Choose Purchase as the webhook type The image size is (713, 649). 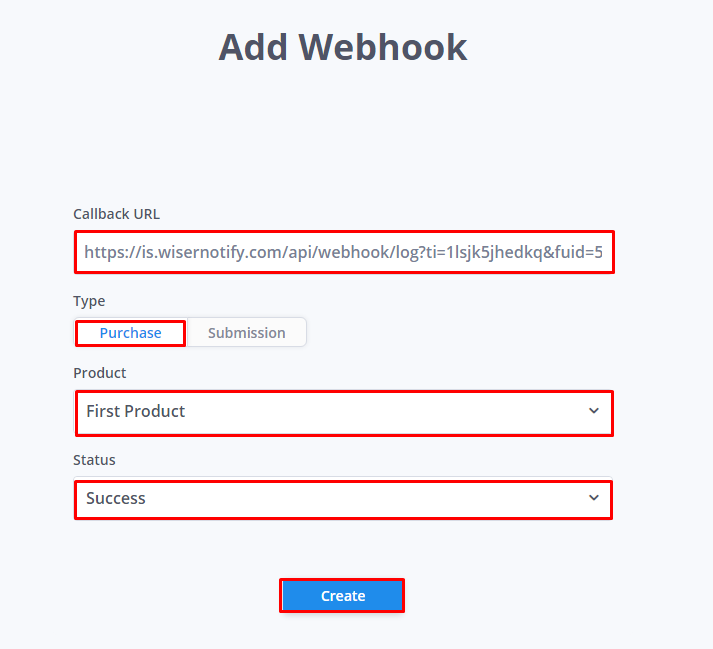pyautogui.click(x=131, y=333)
